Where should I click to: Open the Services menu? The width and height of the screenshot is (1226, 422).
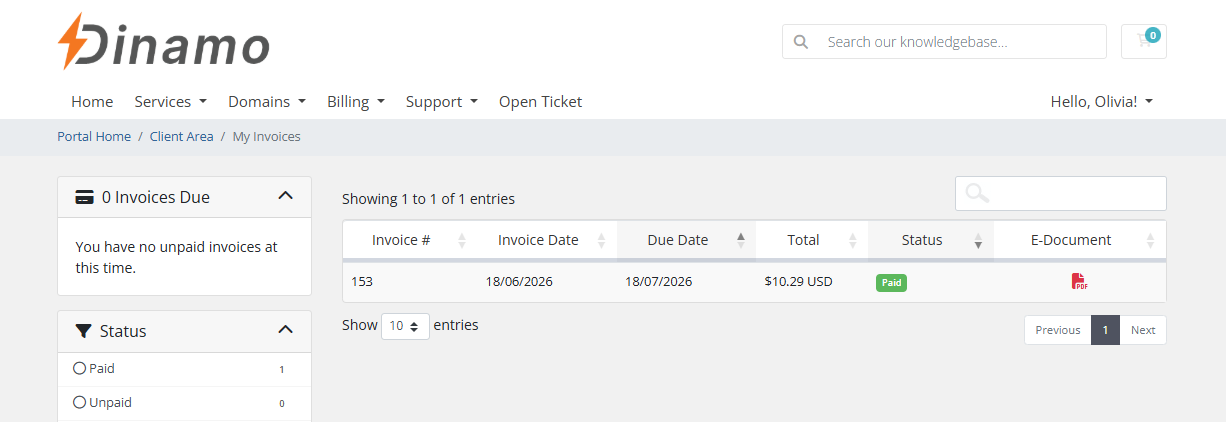pos(170,101)
